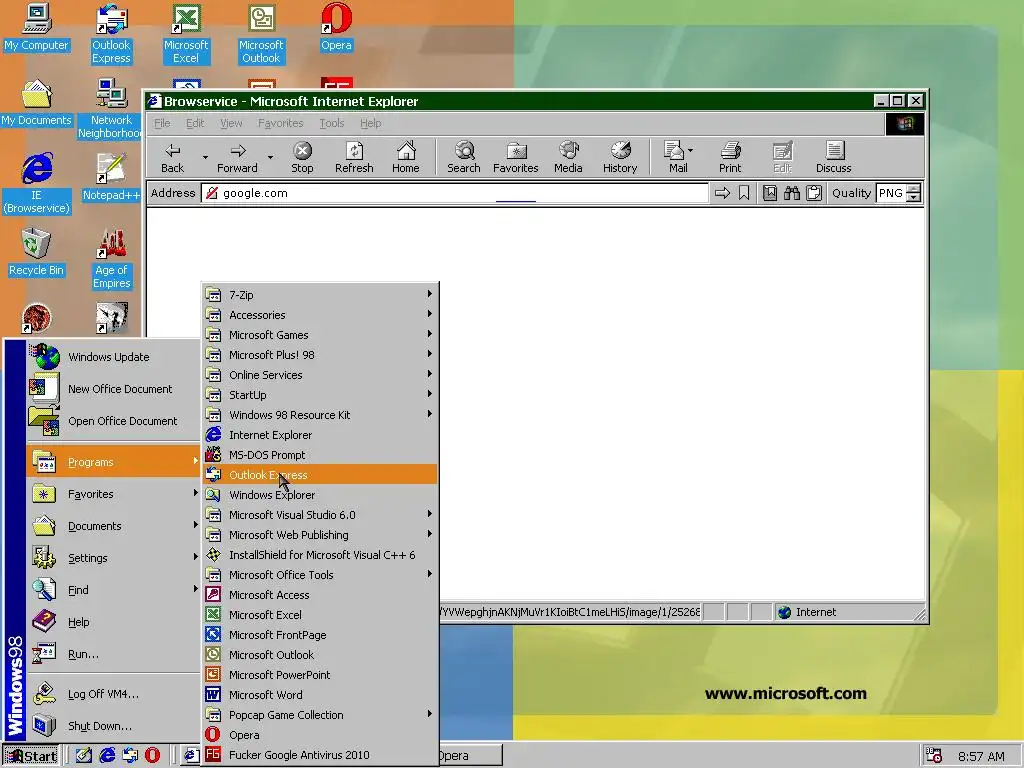Image resolution: width=1024 pixels, height=768 pixels.
Task: Select Age of Empires desktop shortcut
Action: [111, 259]
